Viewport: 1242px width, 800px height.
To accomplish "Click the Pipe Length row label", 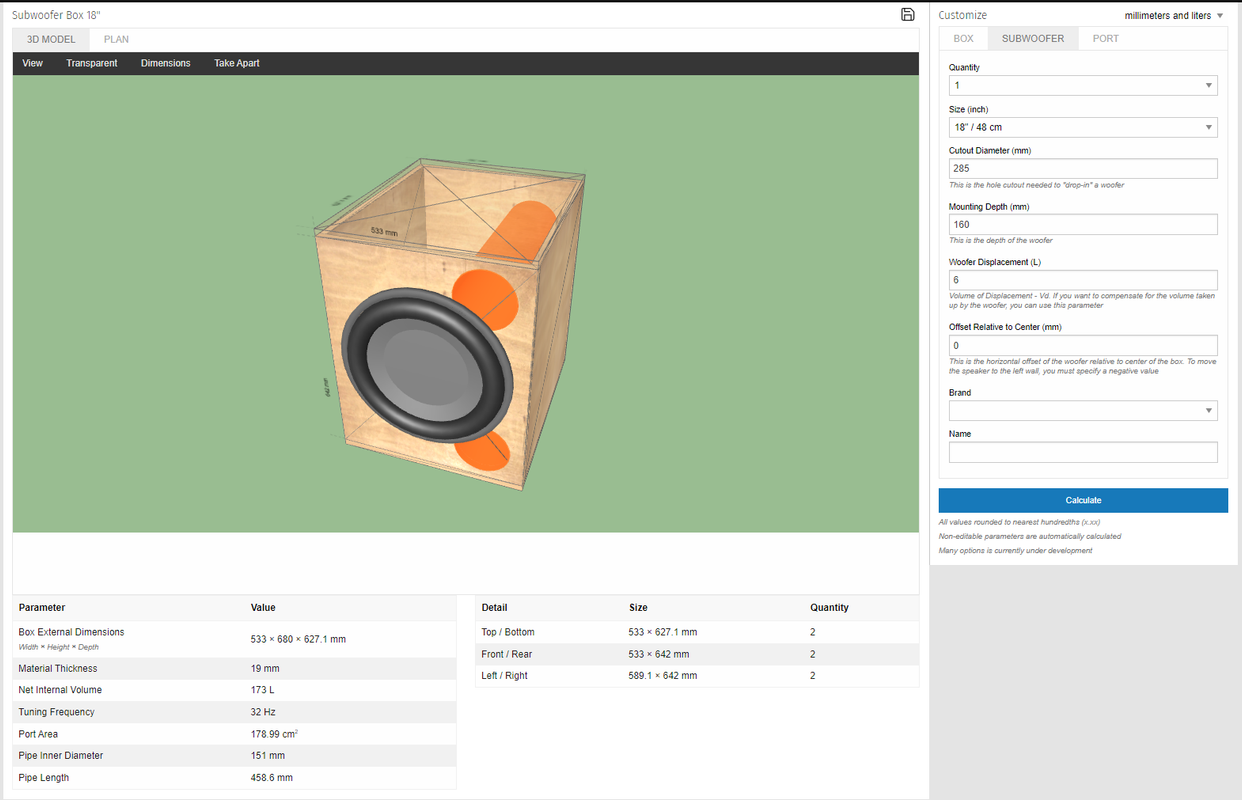I will [x=44, y=777].
